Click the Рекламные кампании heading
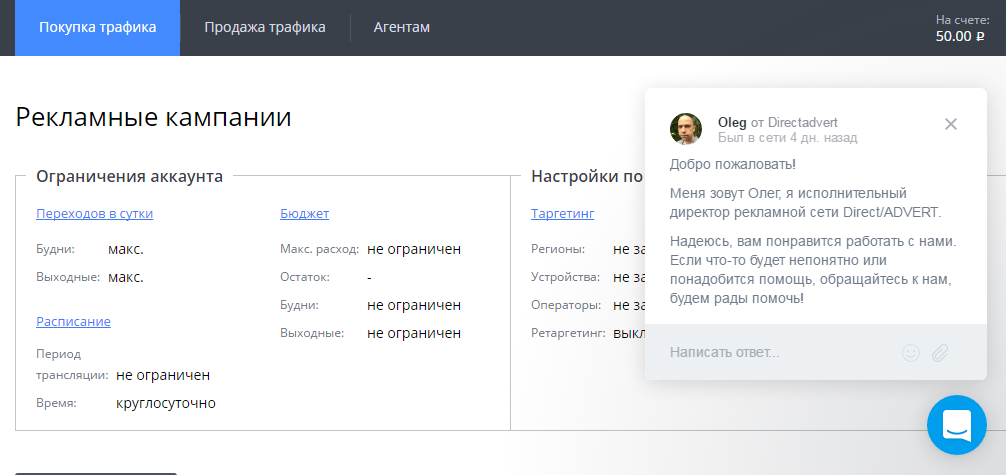1006x475 pixels. [x=153, y=117]
